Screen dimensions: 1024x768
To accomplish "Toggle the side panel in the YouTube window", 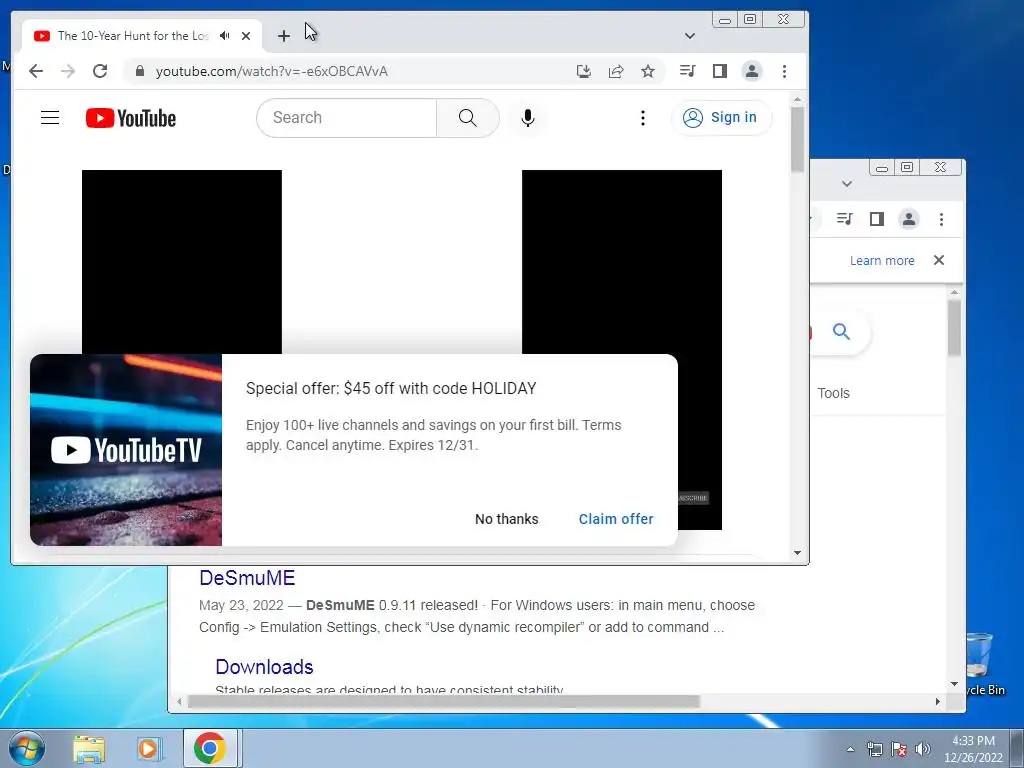I will tap(720, 71).
